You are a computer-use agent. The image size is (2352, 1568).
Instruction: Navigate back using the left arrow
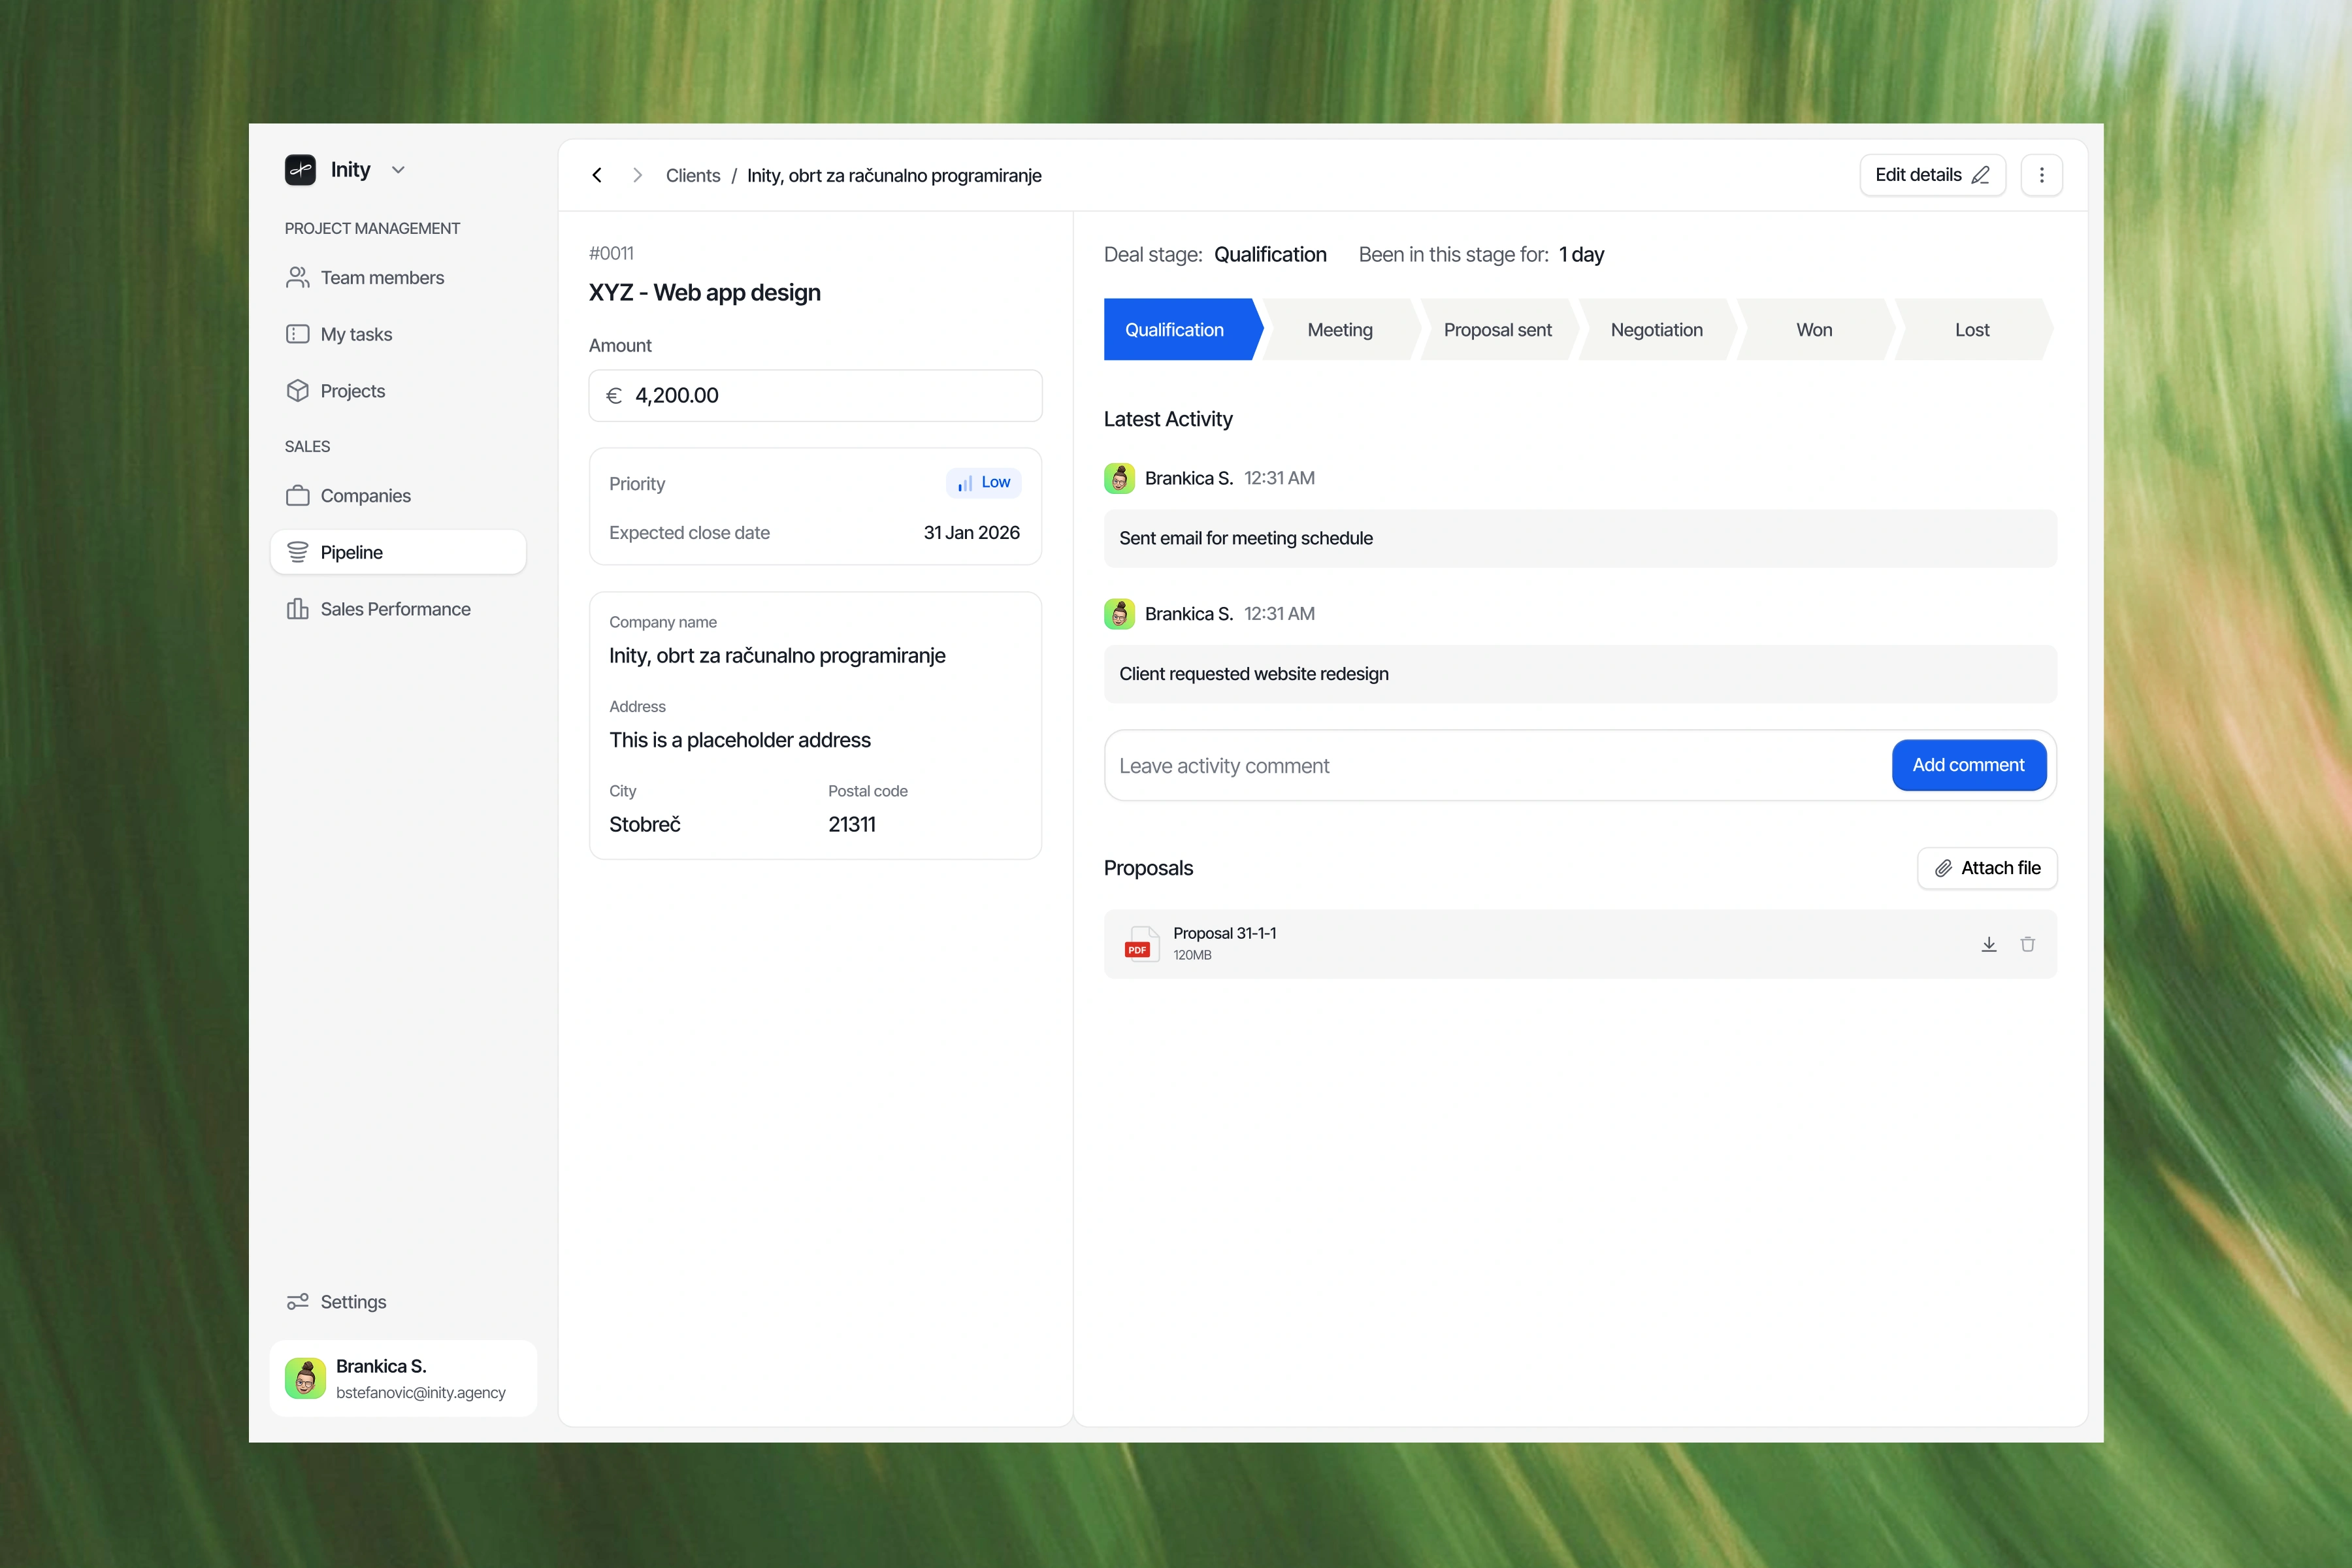tap(597, 174)
